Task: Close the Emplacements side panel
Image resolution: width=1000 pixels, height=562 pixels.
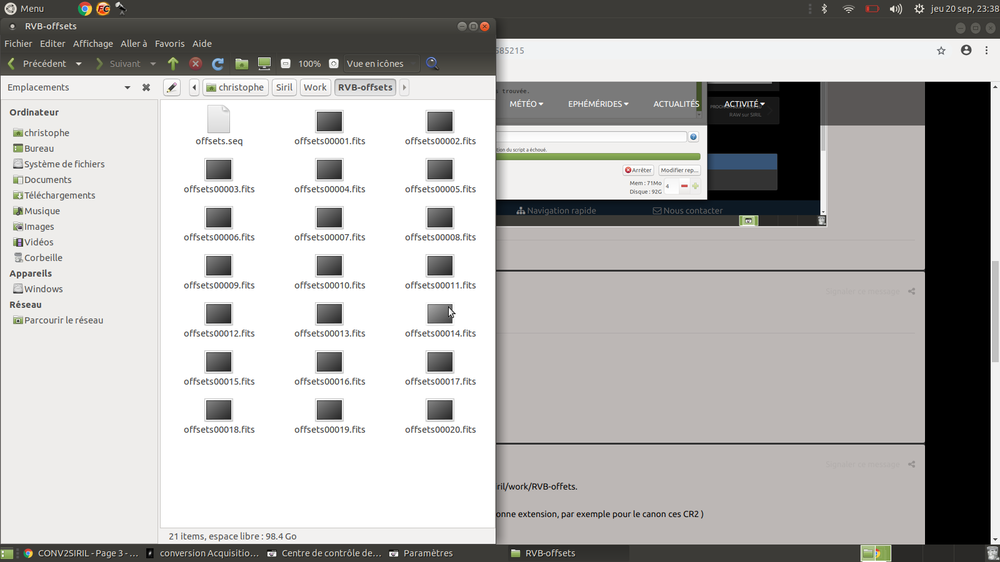Action: pos(146,87)
